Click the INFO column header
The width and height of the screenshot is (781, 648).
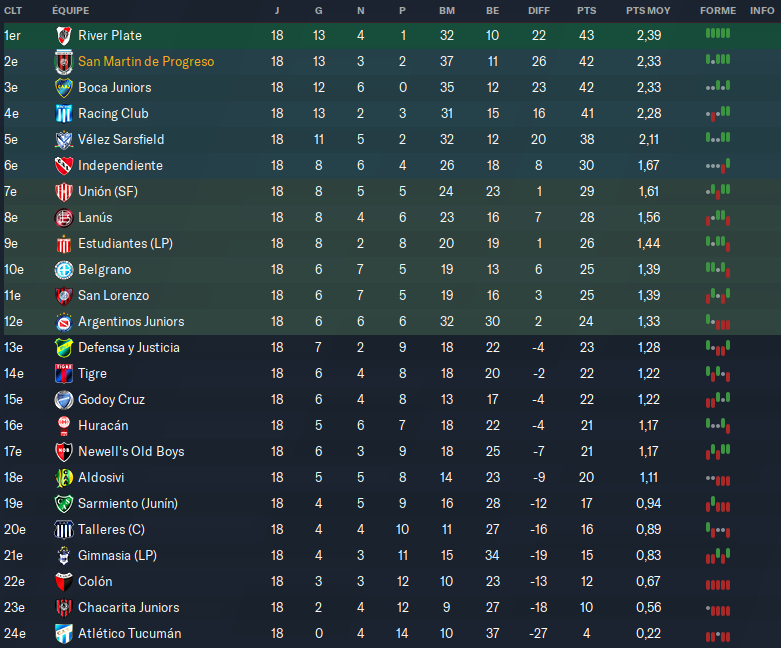[761, 10]
